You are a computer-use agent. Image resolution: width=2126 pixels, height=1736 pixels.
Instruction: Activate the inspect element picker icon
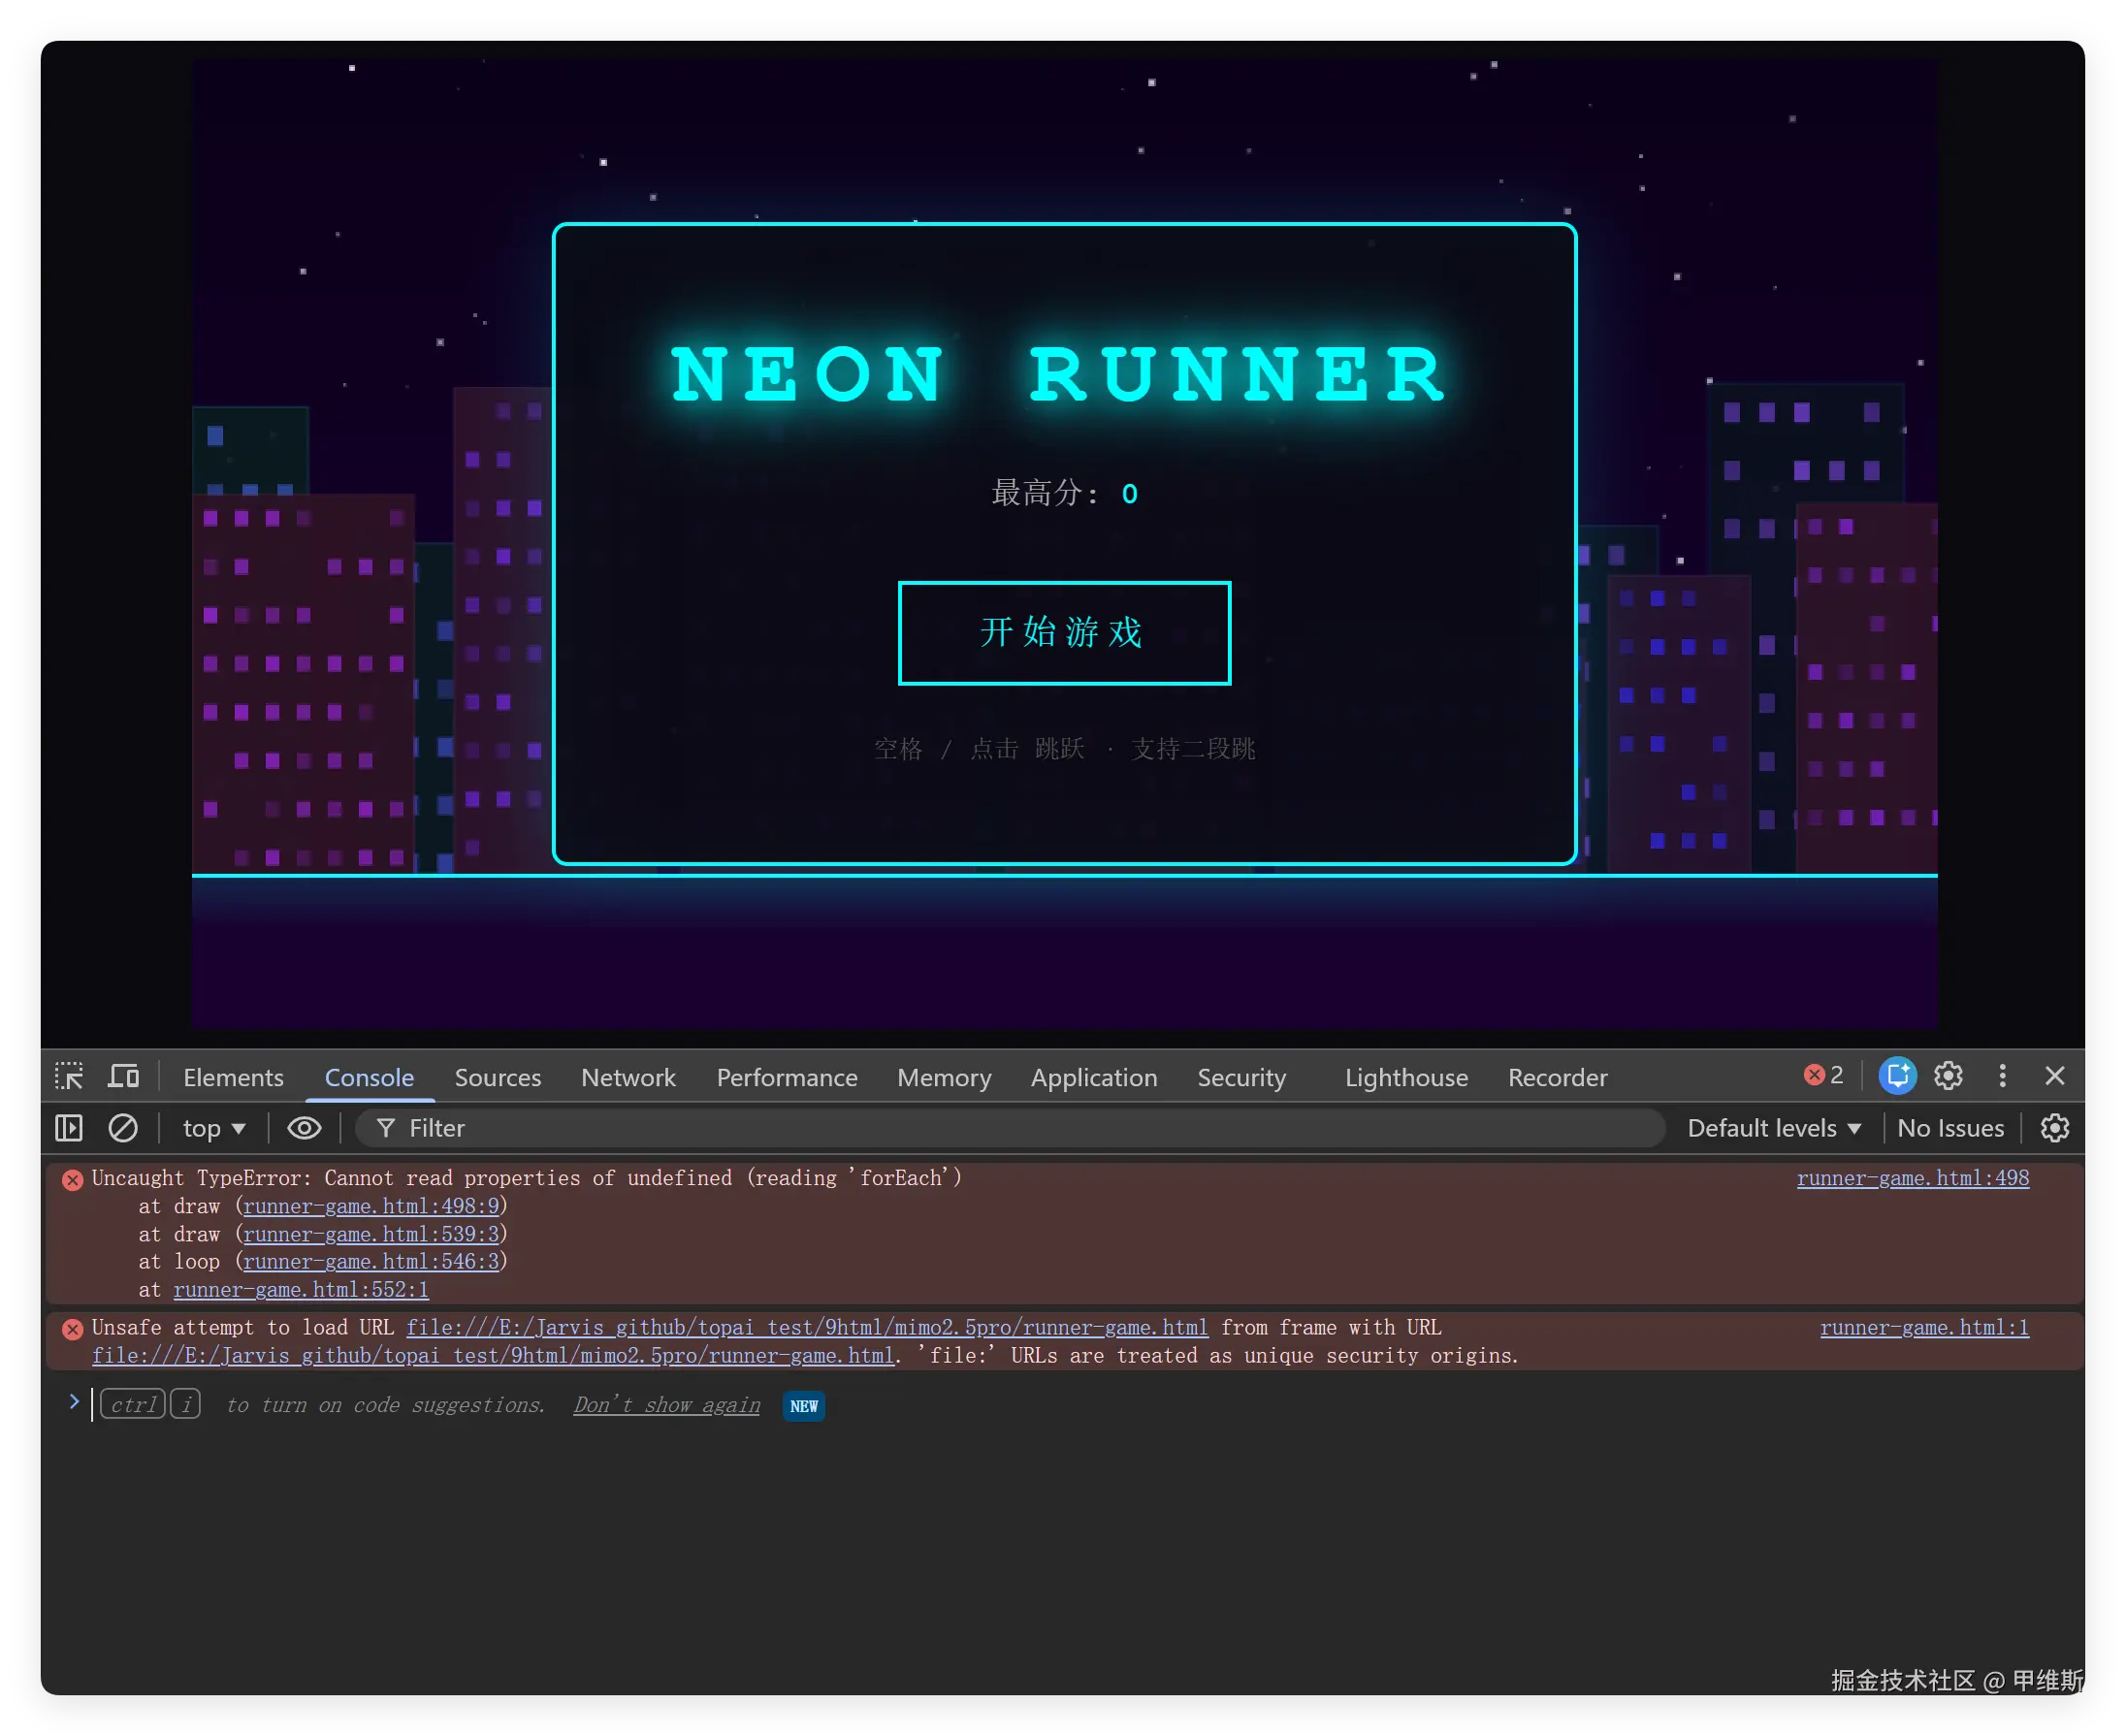(x=69, y=1076)
